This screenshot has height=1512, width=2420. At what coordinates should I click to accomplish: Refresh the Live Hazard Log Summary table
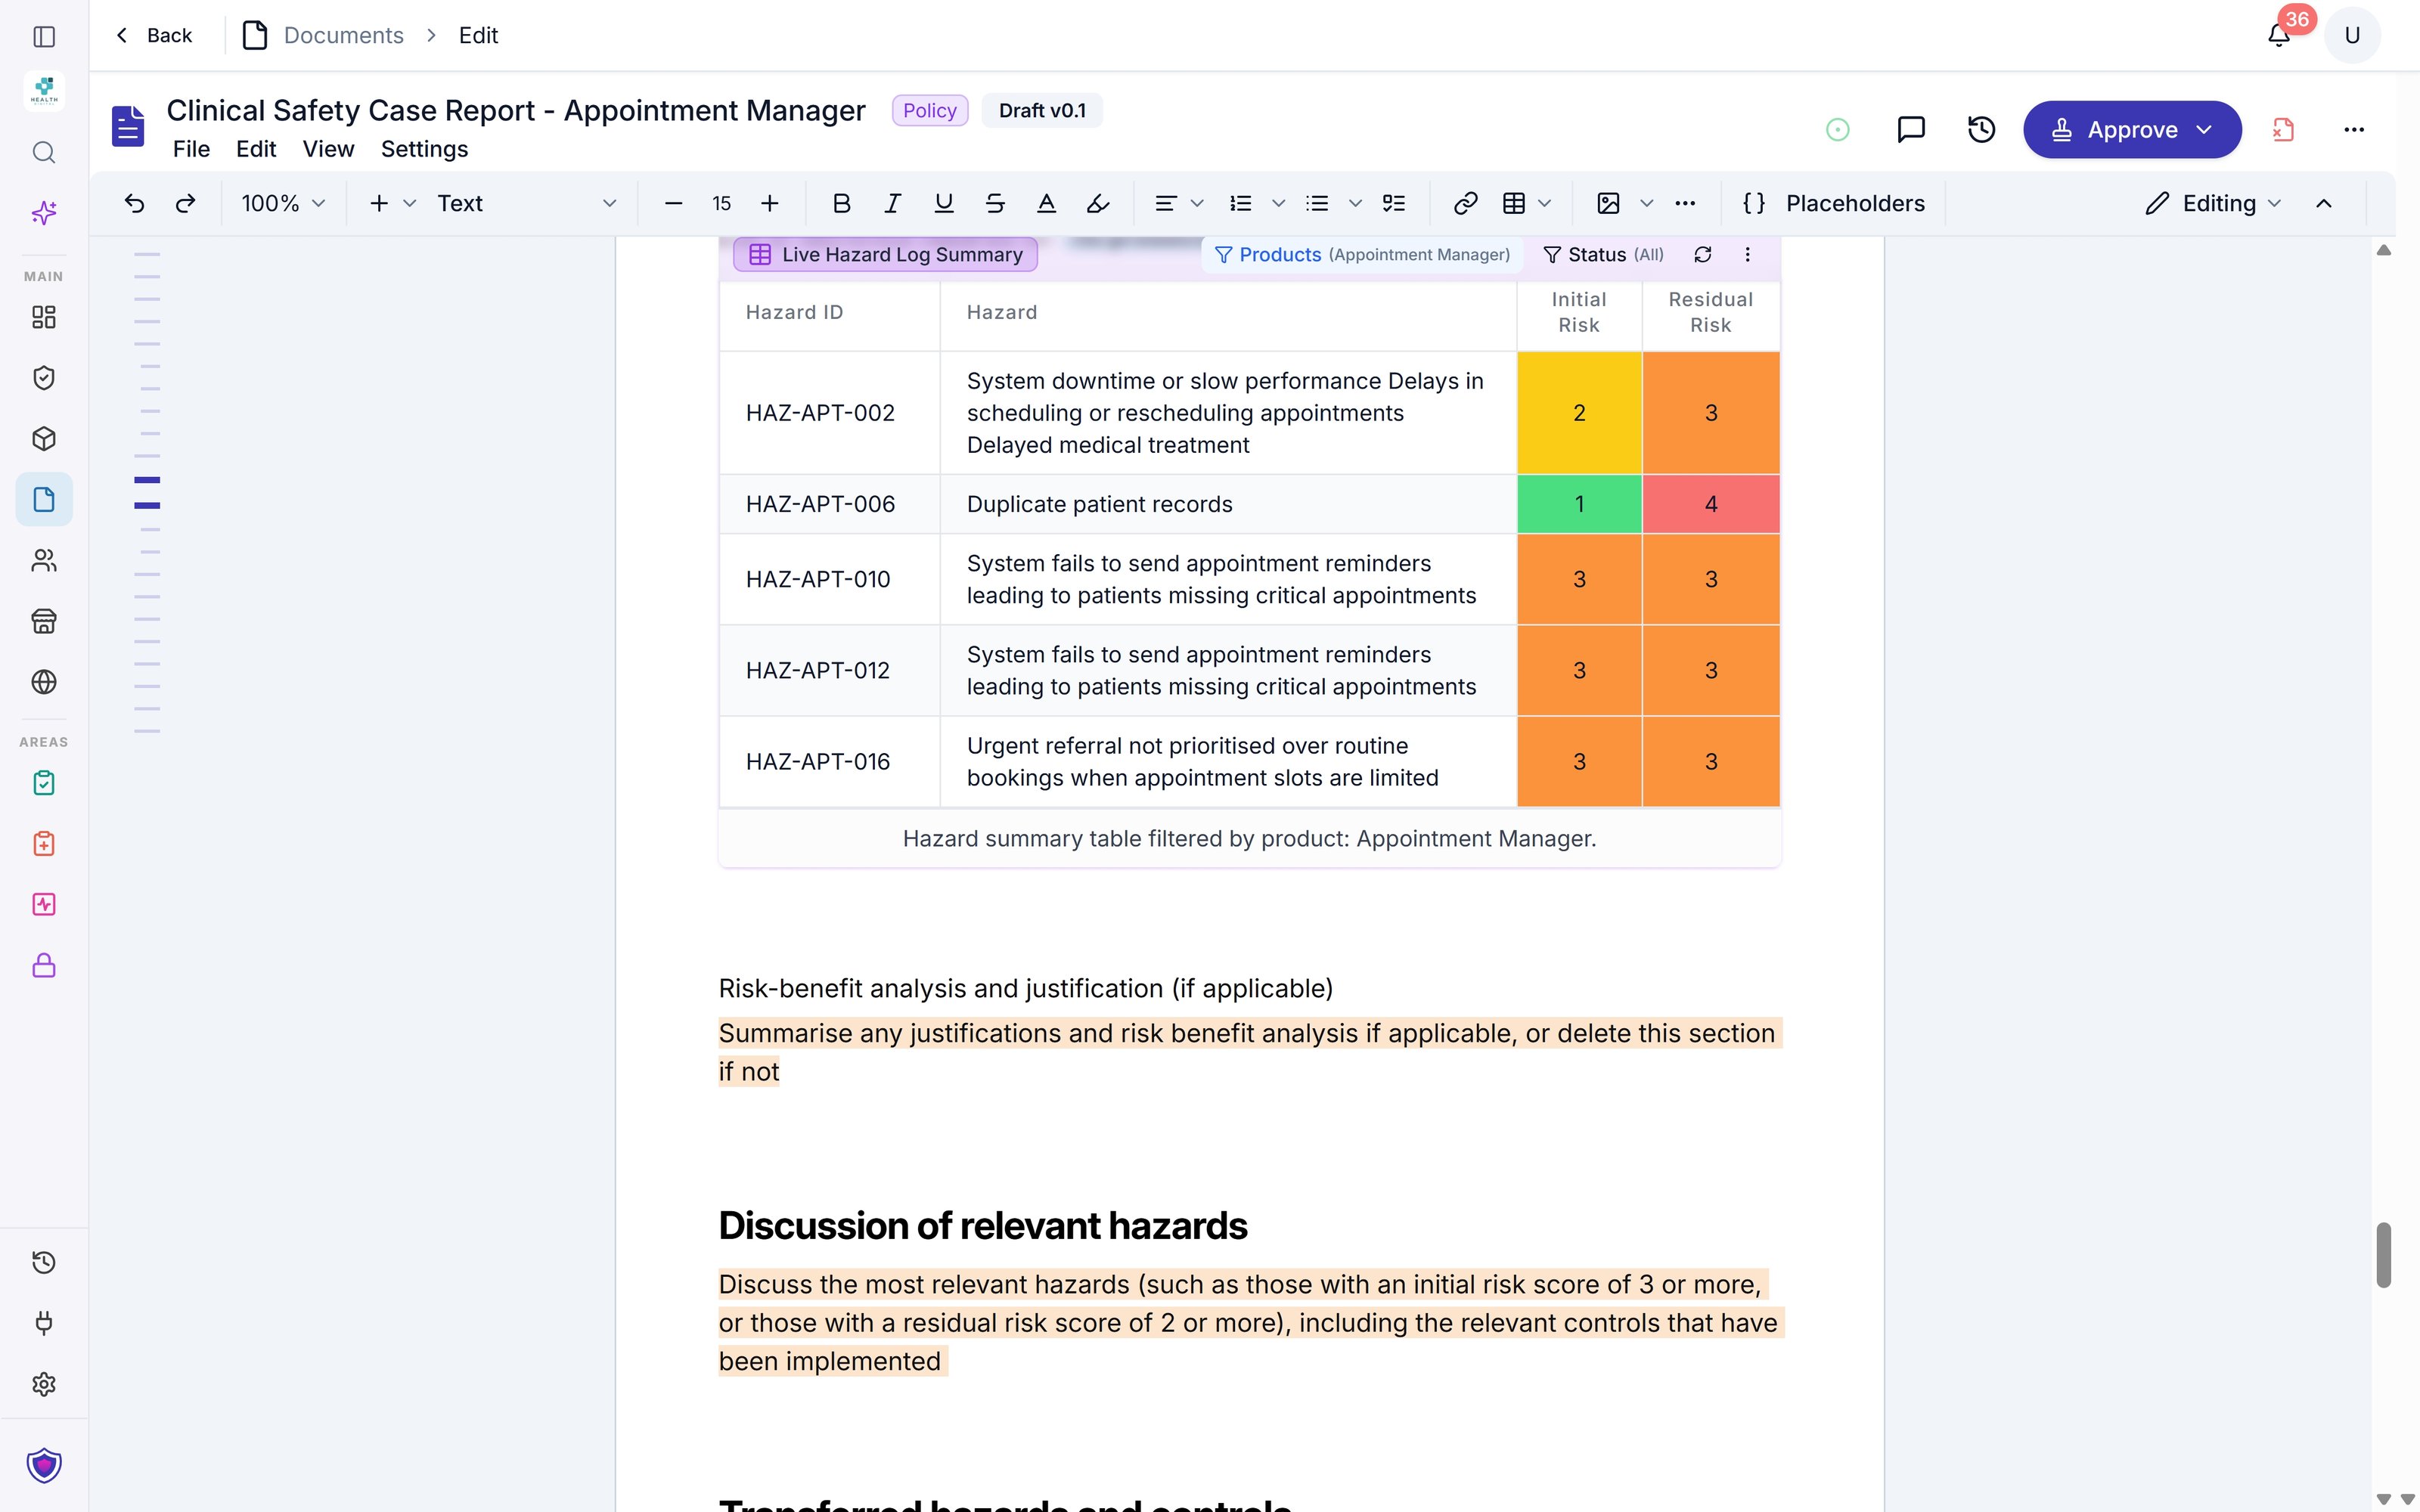point(1703,254)
